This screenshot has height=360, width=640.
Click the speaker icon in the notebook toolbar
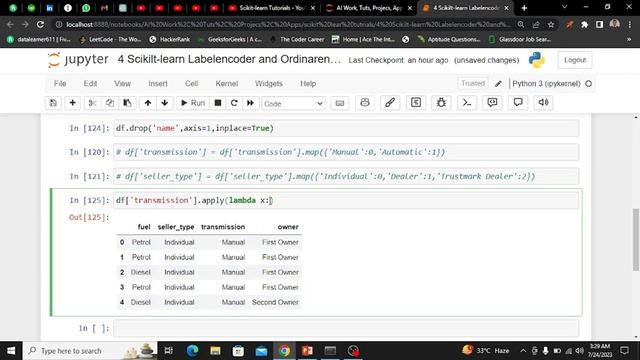click(543, 102)
